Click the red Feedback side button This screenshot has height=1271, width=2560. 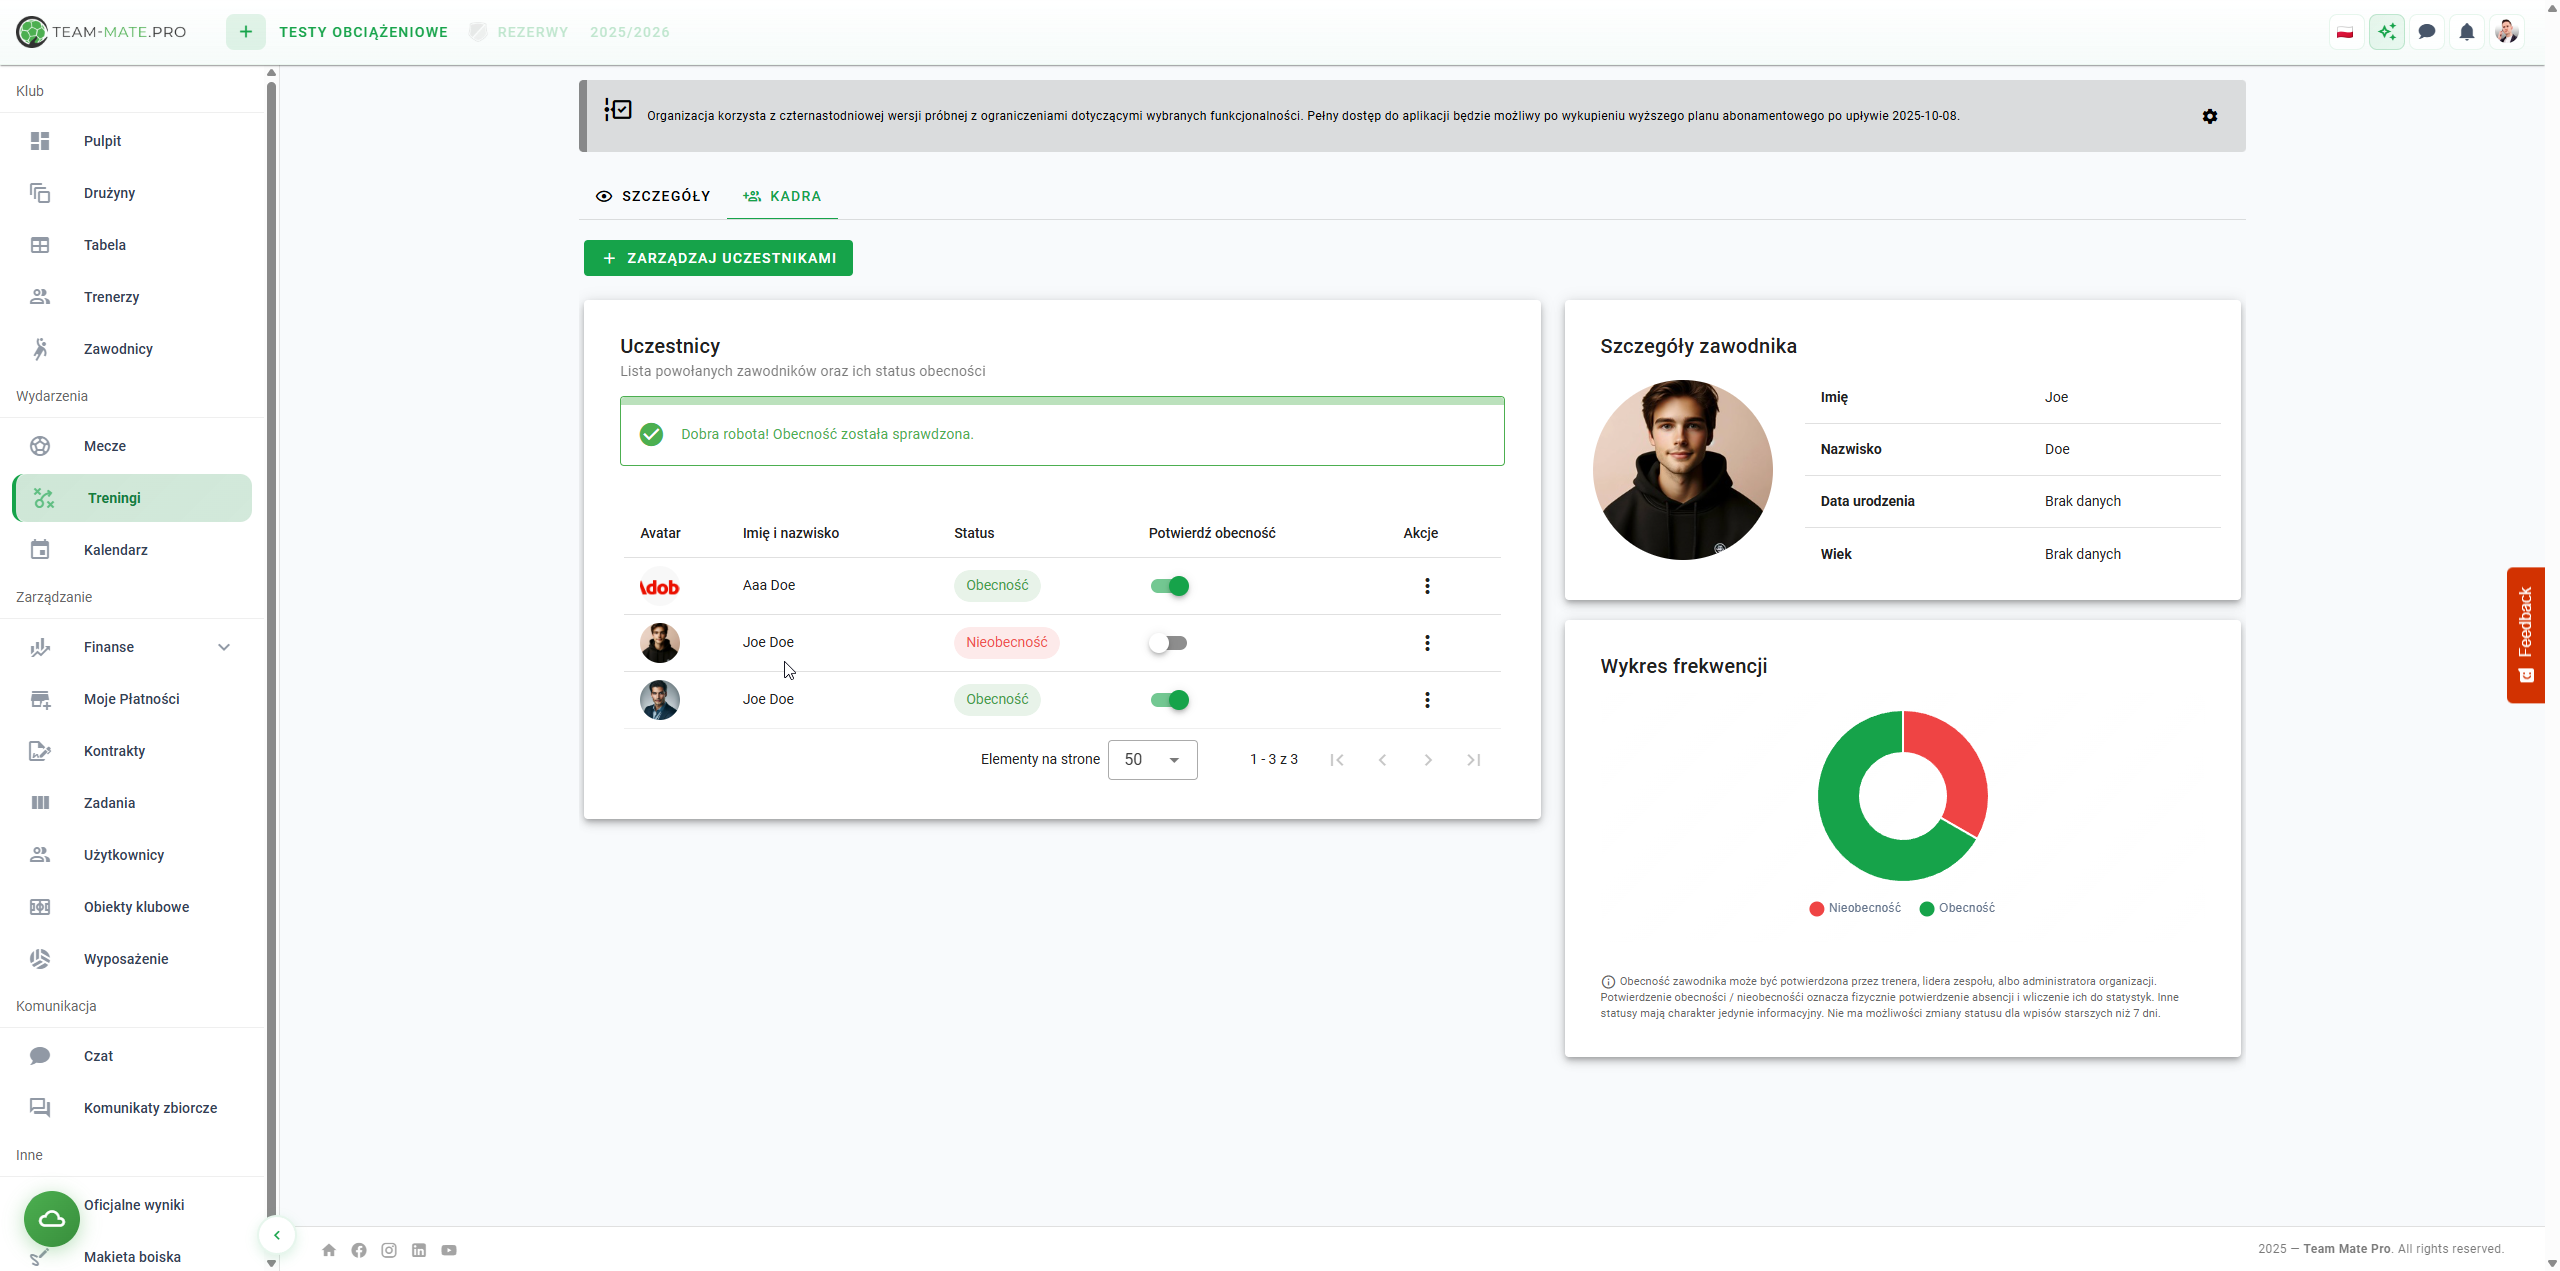2525,635
